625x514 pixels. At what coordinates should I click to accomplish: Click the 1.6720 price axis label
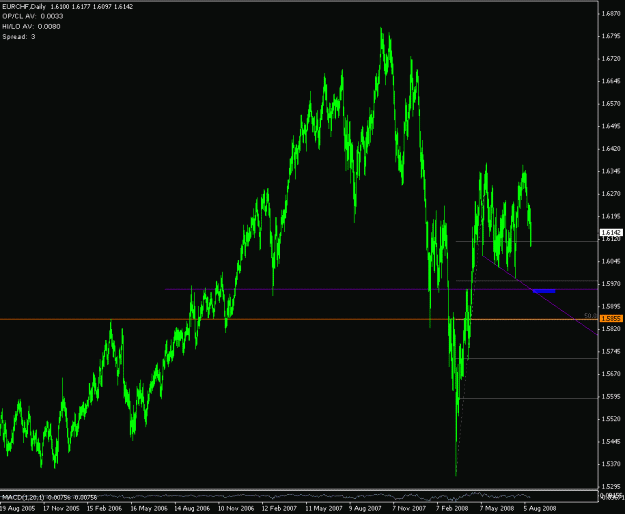[611, 59]
